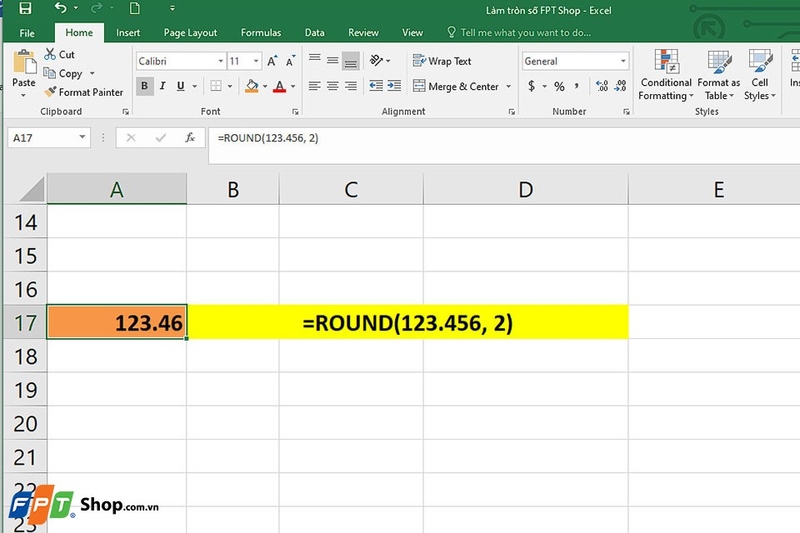
Task: Expand the Paste options arrow
Action: pyautogui.click(x=23, y=95)
